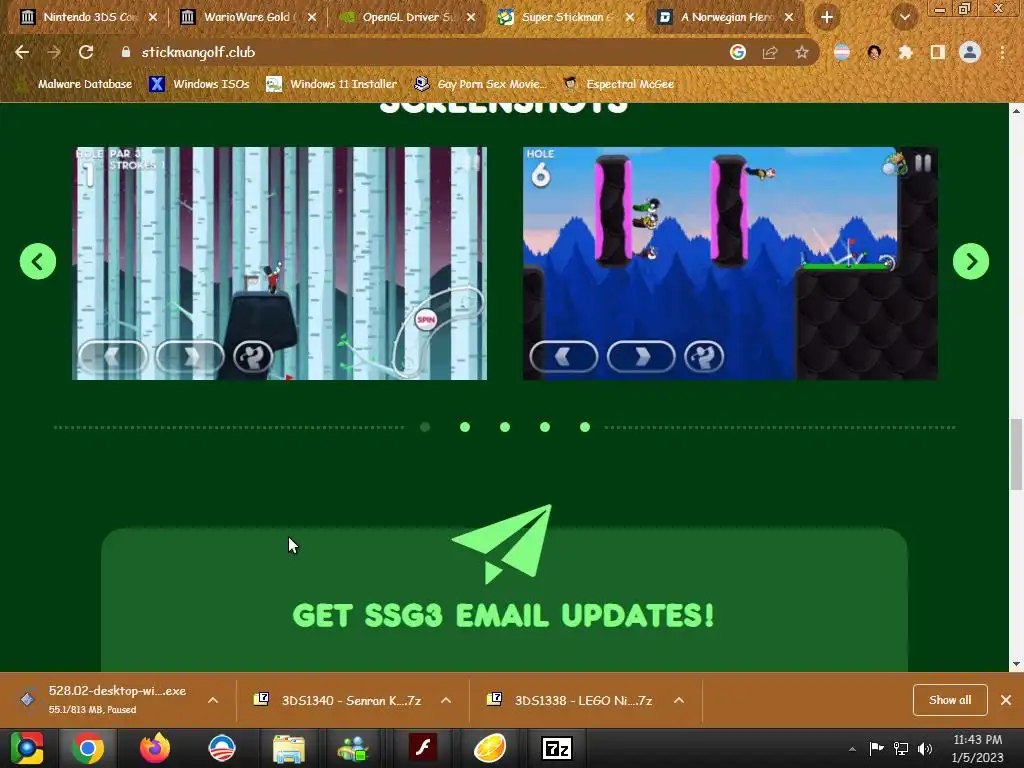
Task: Launch Firefox from the taskbar
Action: pyautogui.click(x=155, y=748)
